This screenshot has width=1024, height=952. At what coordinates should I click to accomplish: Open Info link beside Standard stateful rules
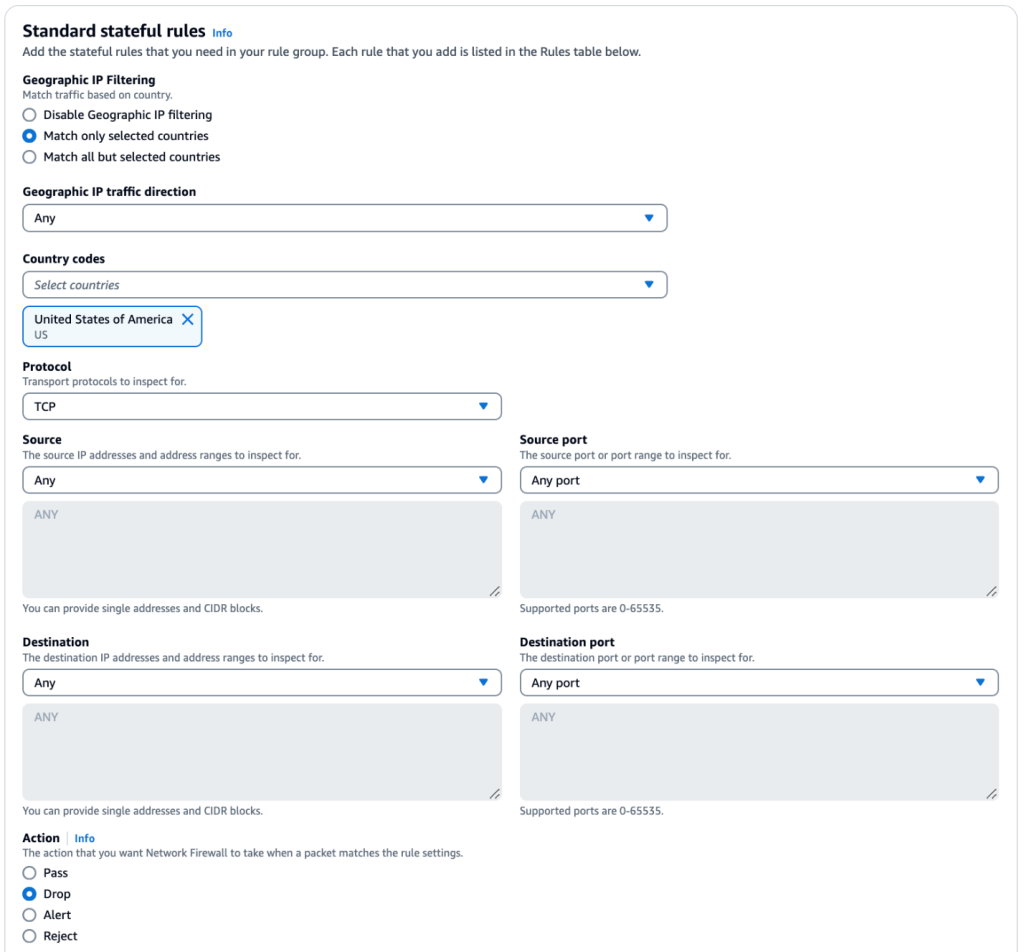(222, 33)
